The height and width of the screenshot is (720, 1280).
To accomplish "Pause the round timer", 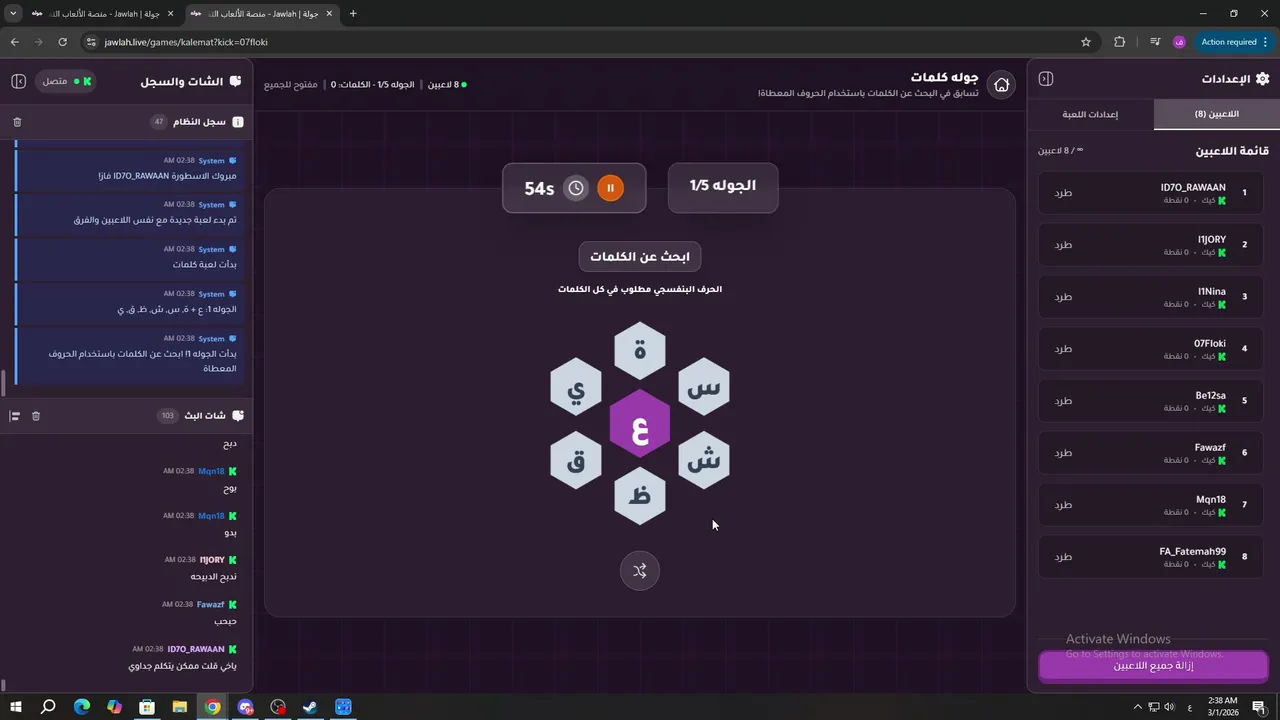I will [610, 188].
